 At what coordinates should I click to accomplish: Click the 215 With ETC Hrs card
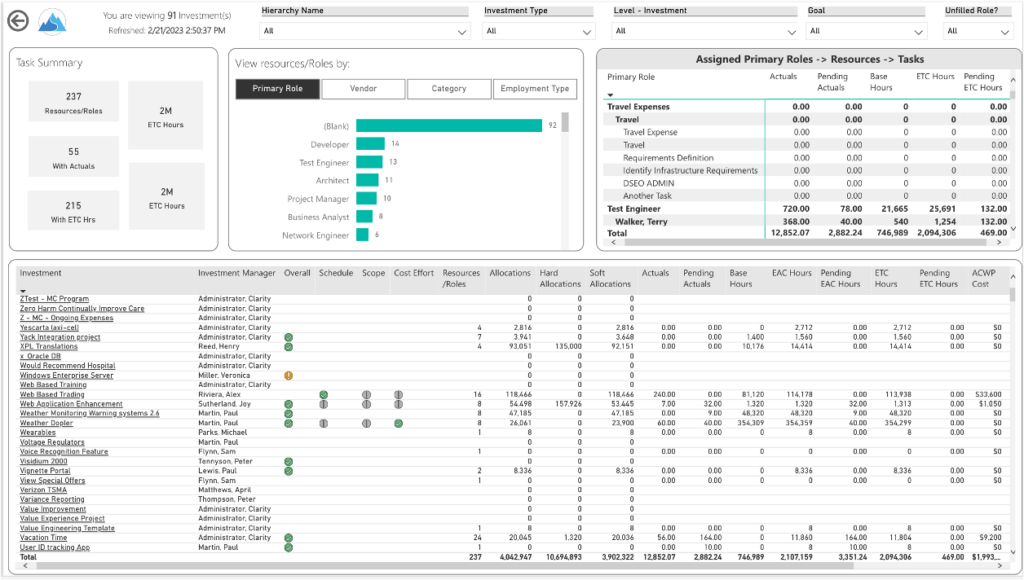point(74,210)
